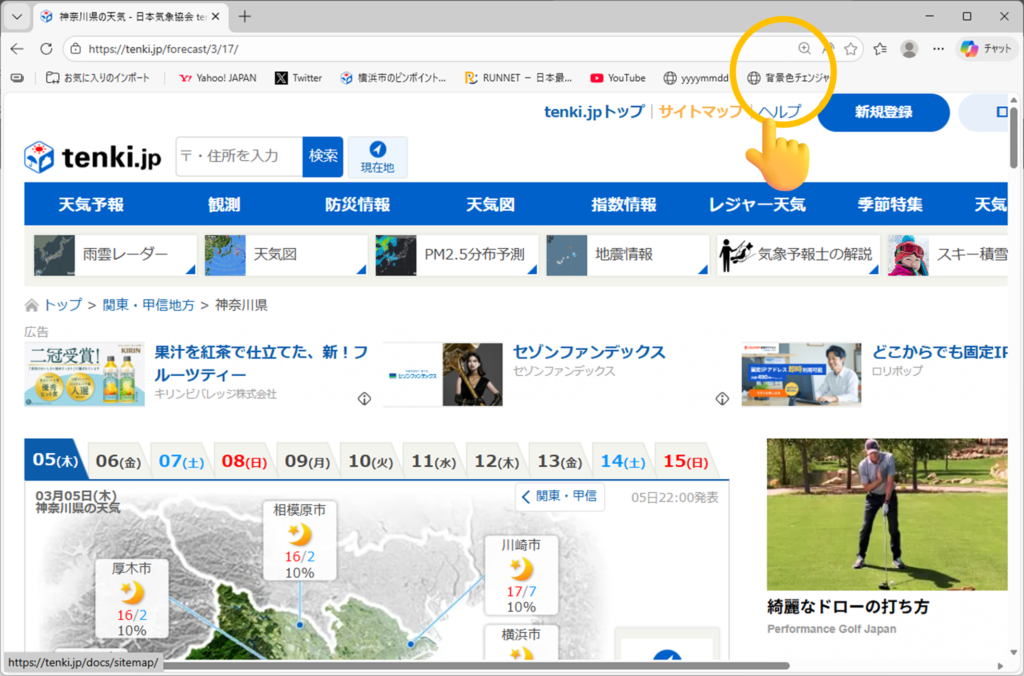
Task: Click the 検索 search button
Action: (323, 157)
